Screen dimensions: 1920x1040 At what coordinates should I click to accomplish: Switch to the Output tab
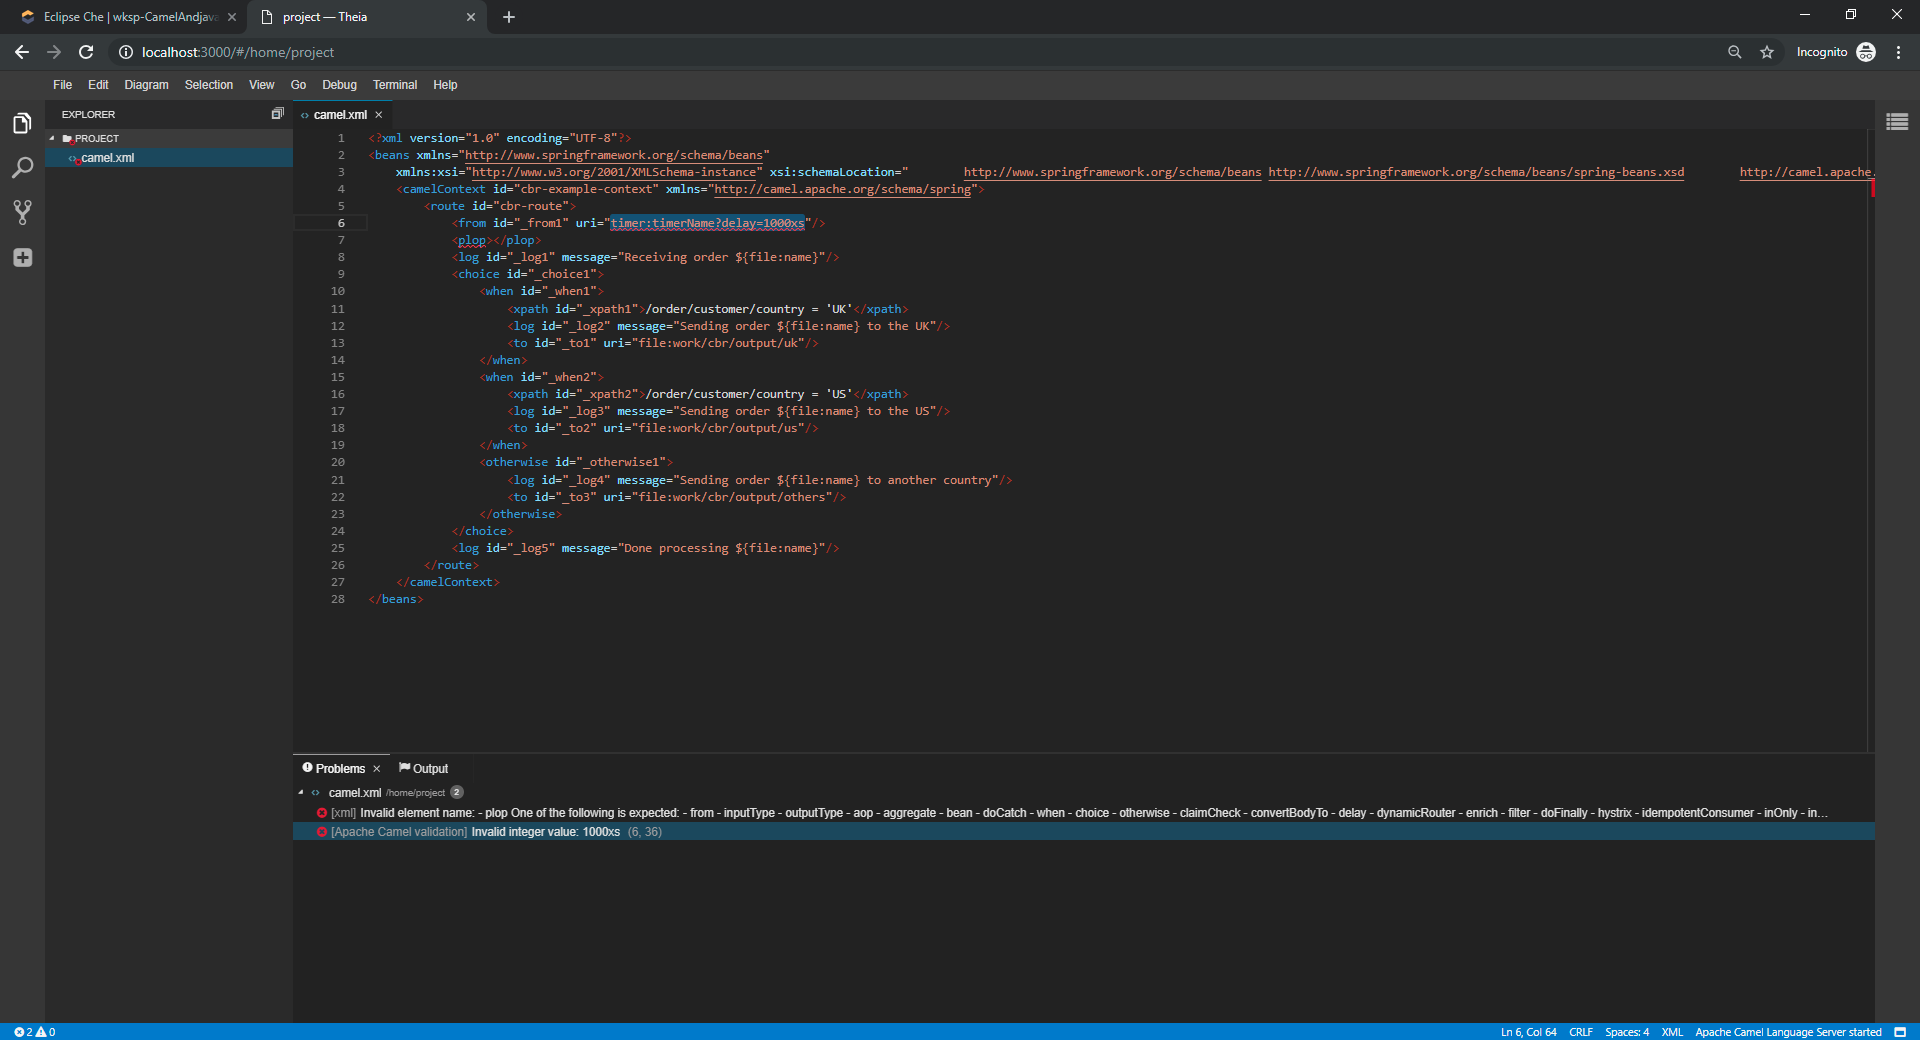coord(423,768)
